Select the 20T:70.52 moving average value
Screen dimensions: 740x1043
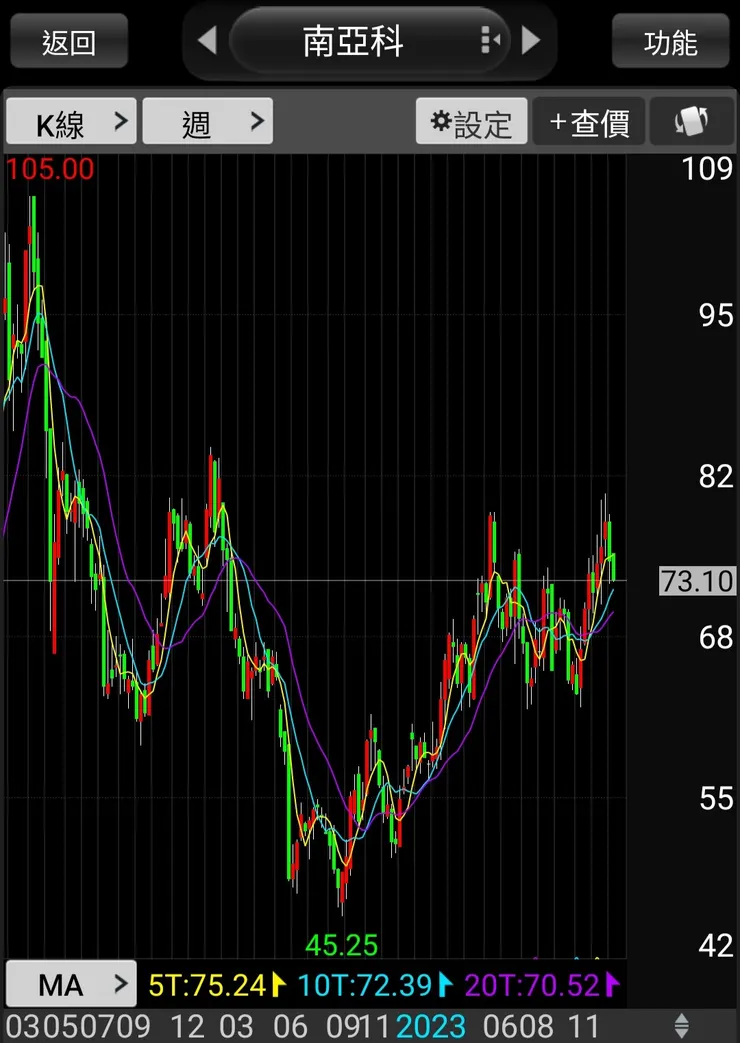point(542,984)
